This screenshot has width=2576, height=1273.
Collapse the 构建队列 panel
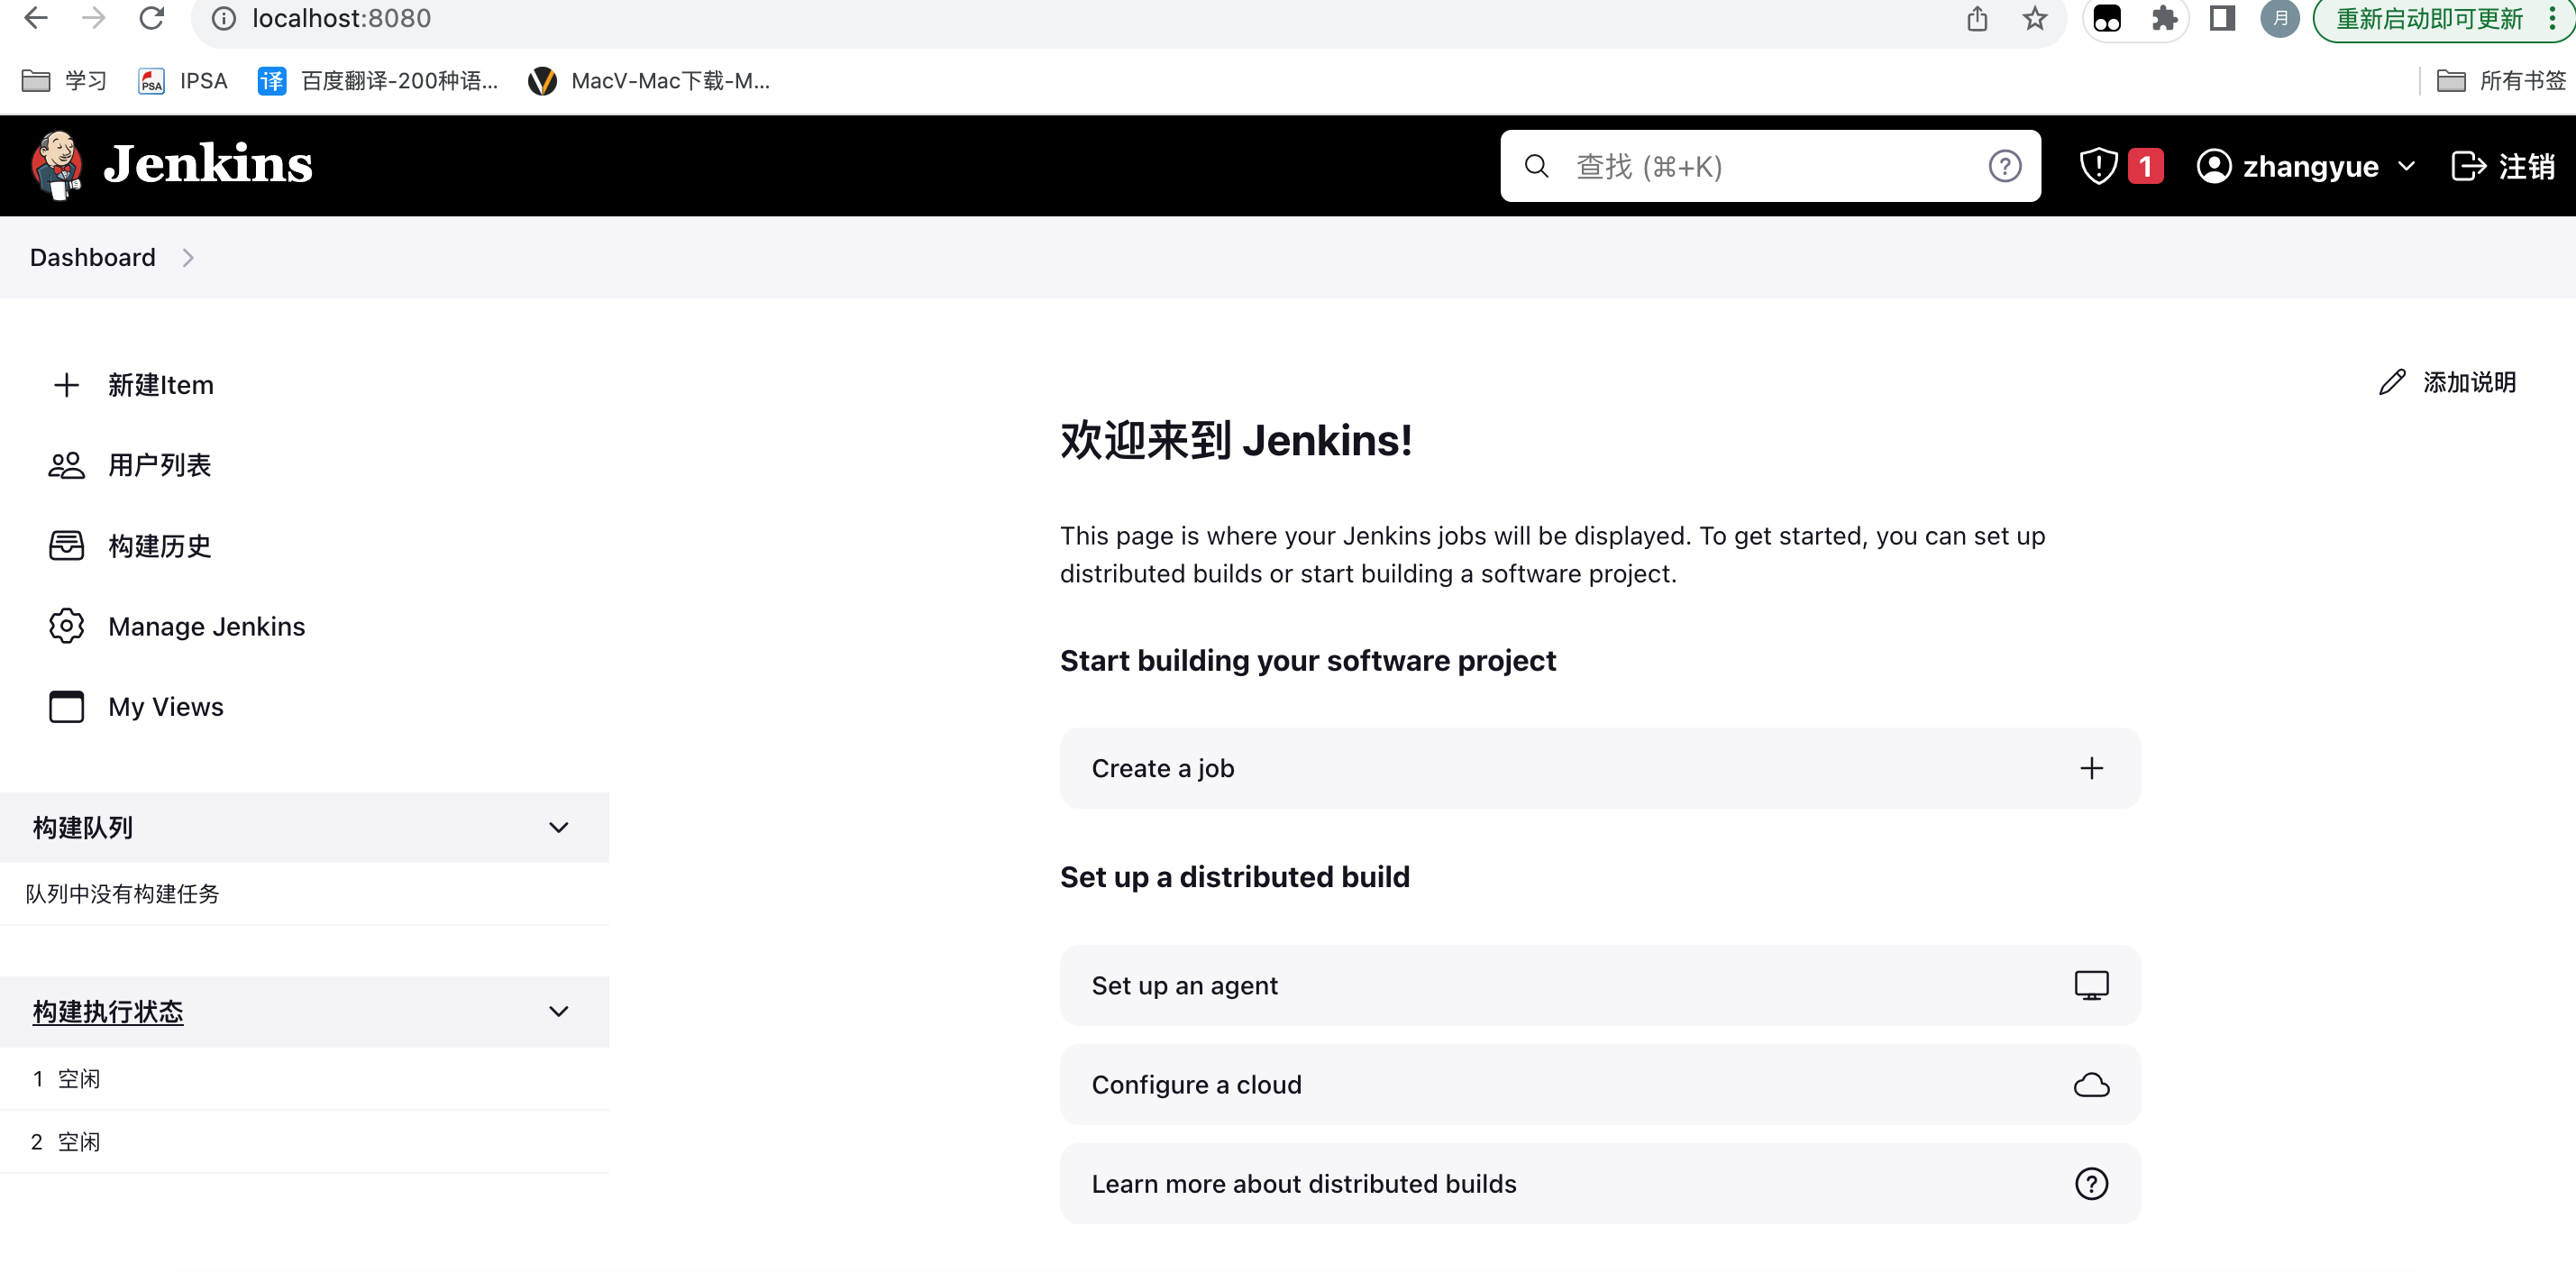click(559, 828)
